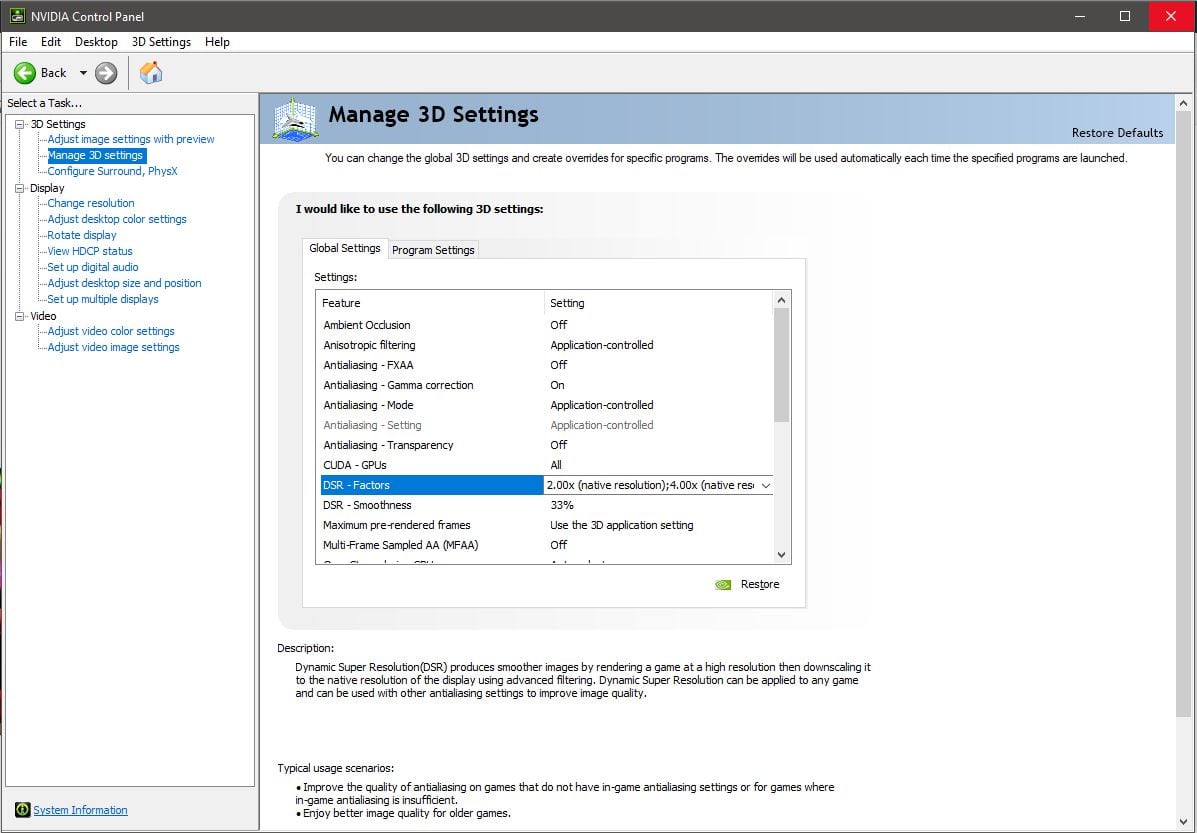Select the Antialiasing - Transparency row
The image size is (1197, 833).
coord(546,445)
